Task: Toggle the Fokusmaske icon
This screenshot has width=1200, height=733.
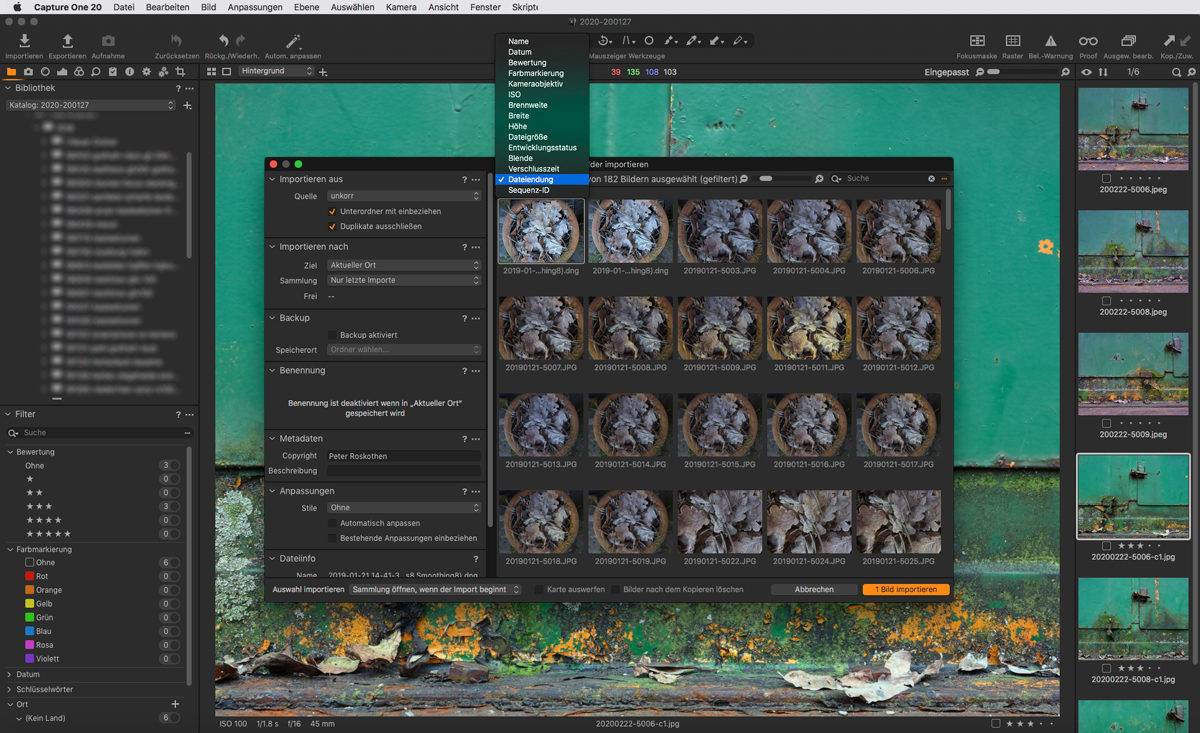Action: tap(977, 41)
